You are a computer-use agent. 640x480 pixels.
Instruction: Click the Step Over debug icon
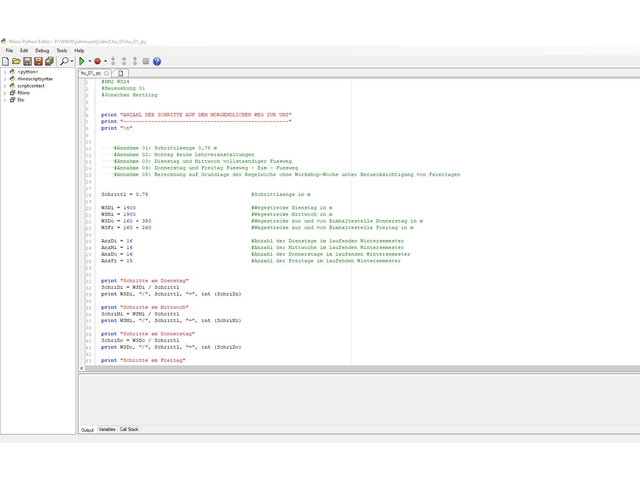pyautogui.click(x=124, y=61)
